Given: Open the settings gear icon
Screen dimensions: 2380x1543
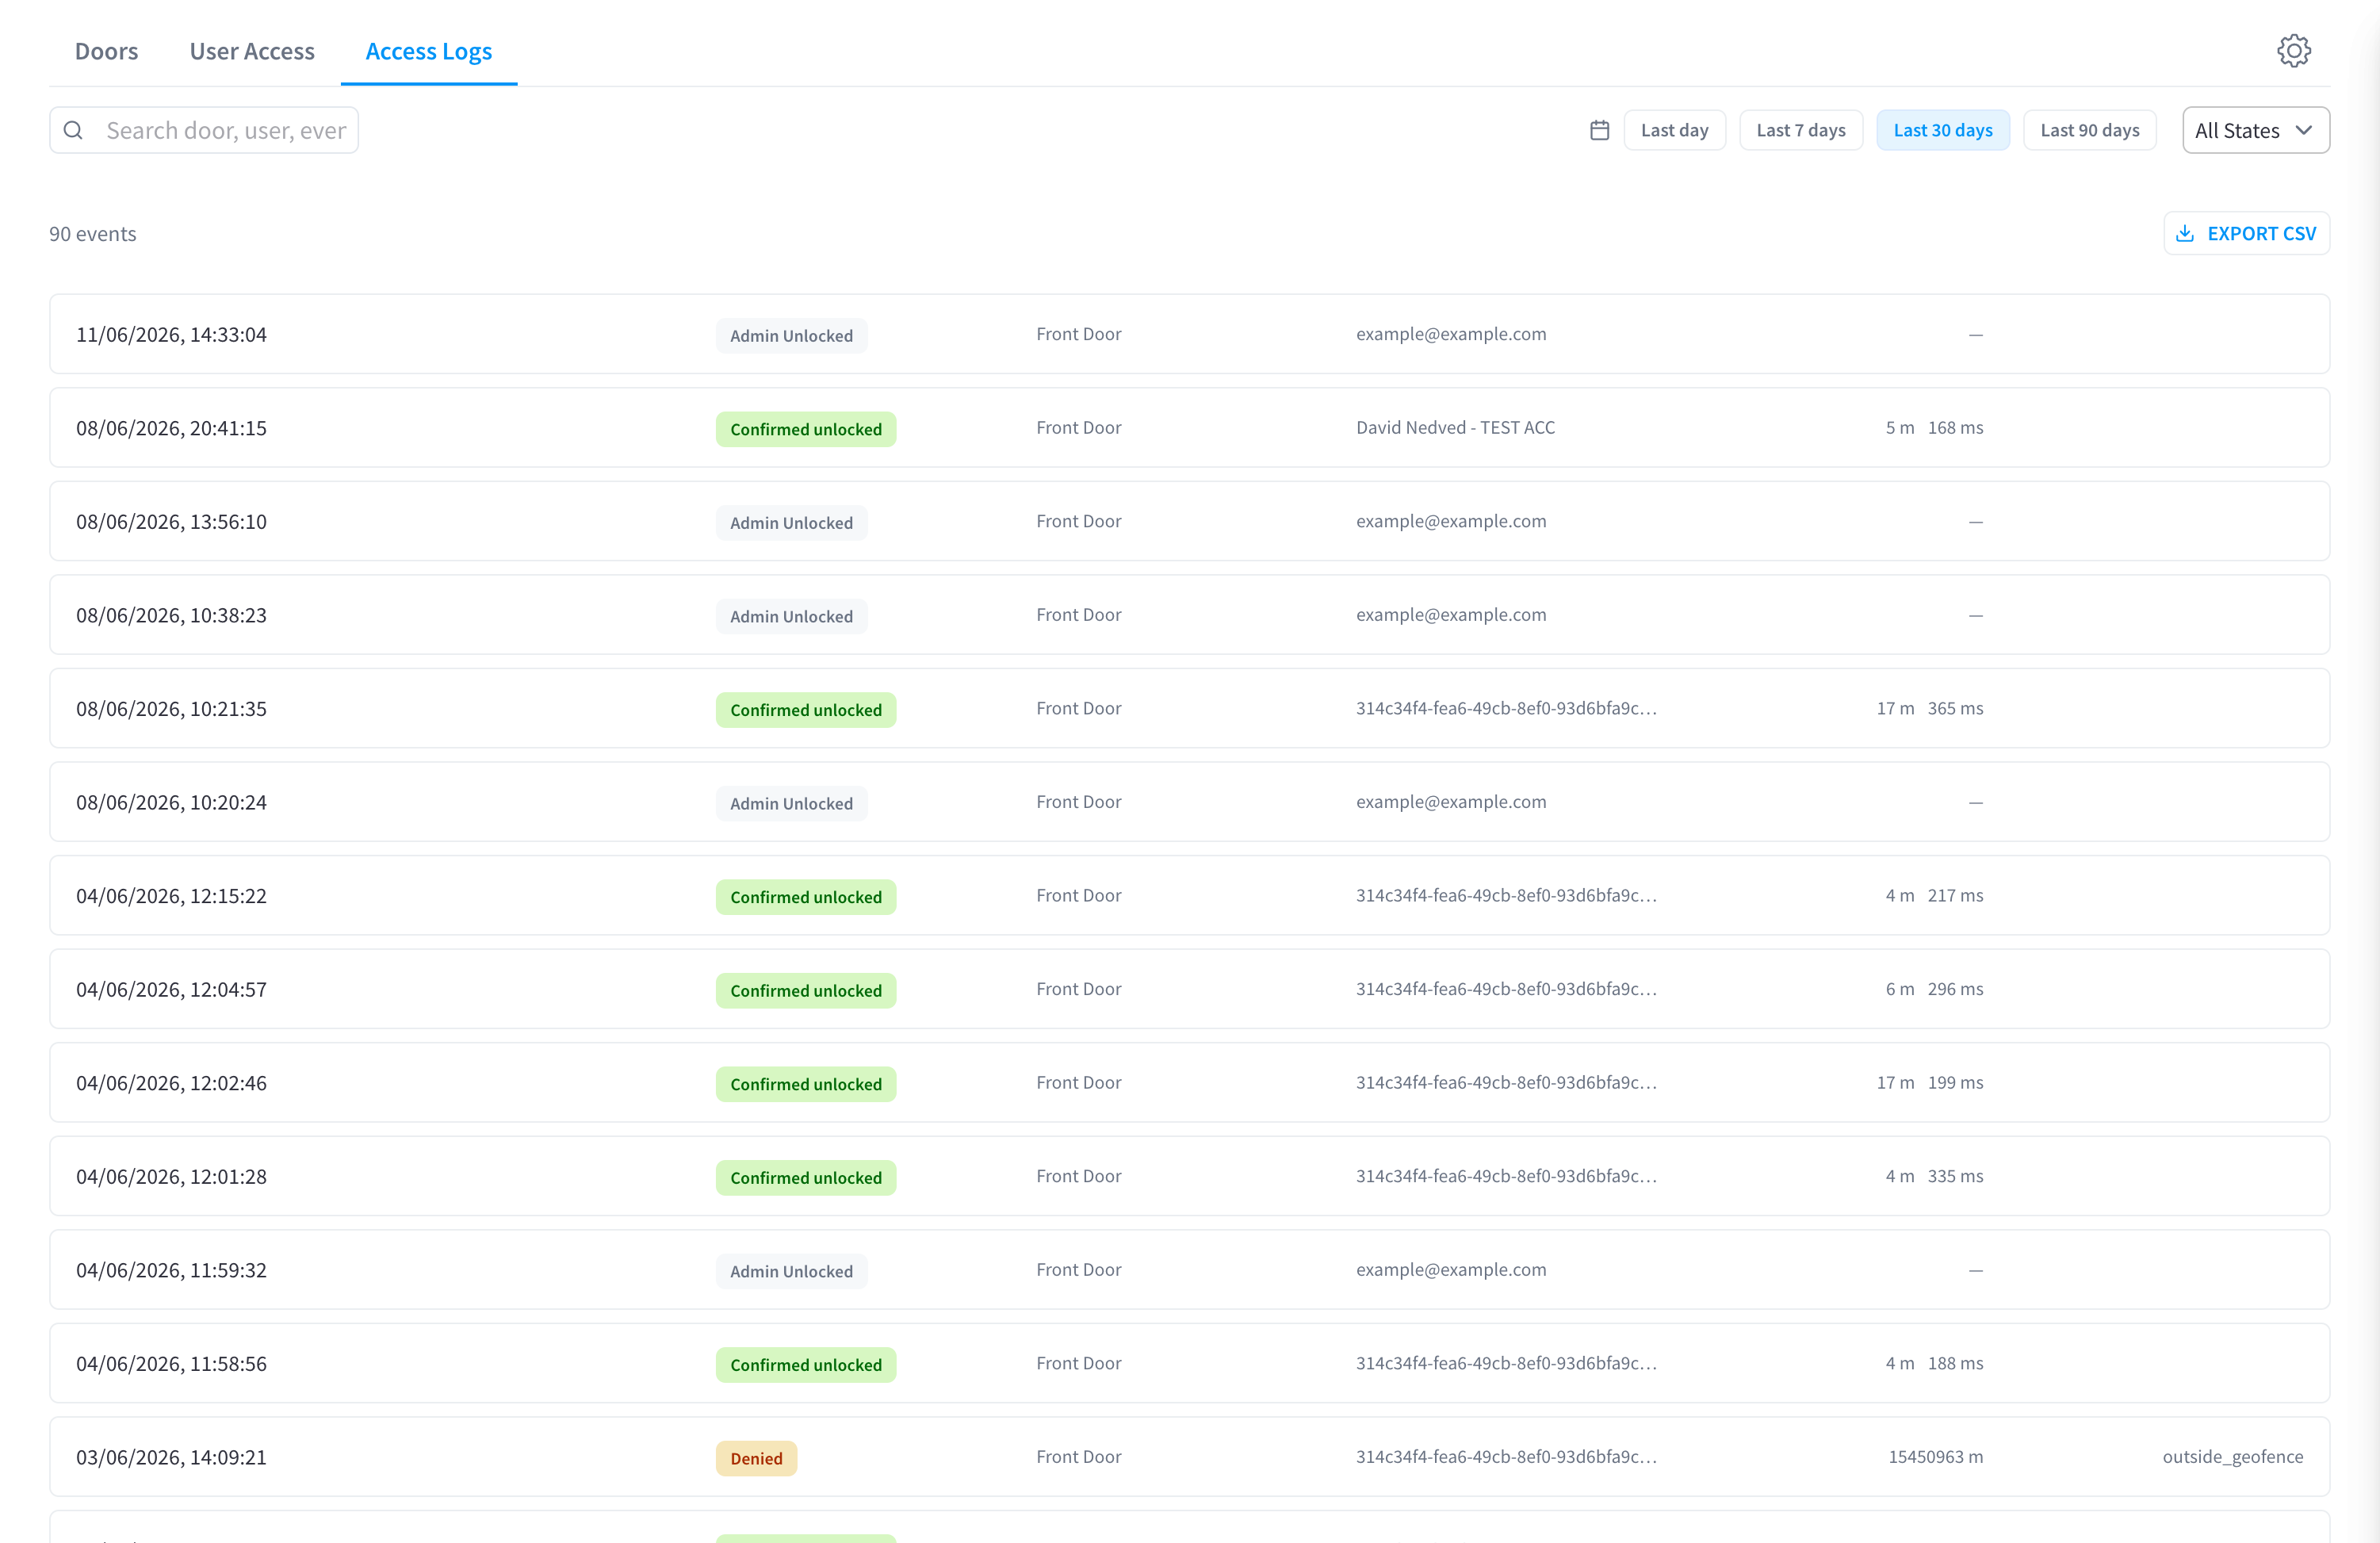Looking at the screenshot, I should click(x=2294, y=51).
